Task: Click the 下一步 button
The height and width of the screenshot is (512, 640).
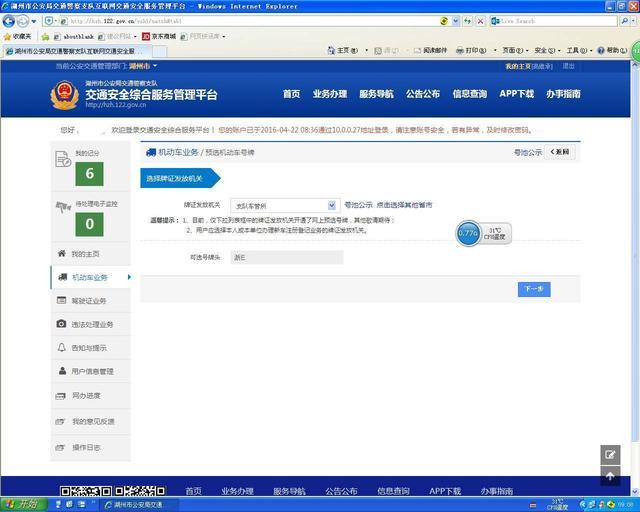Action: pyautogui.click(x=534, y=289)
